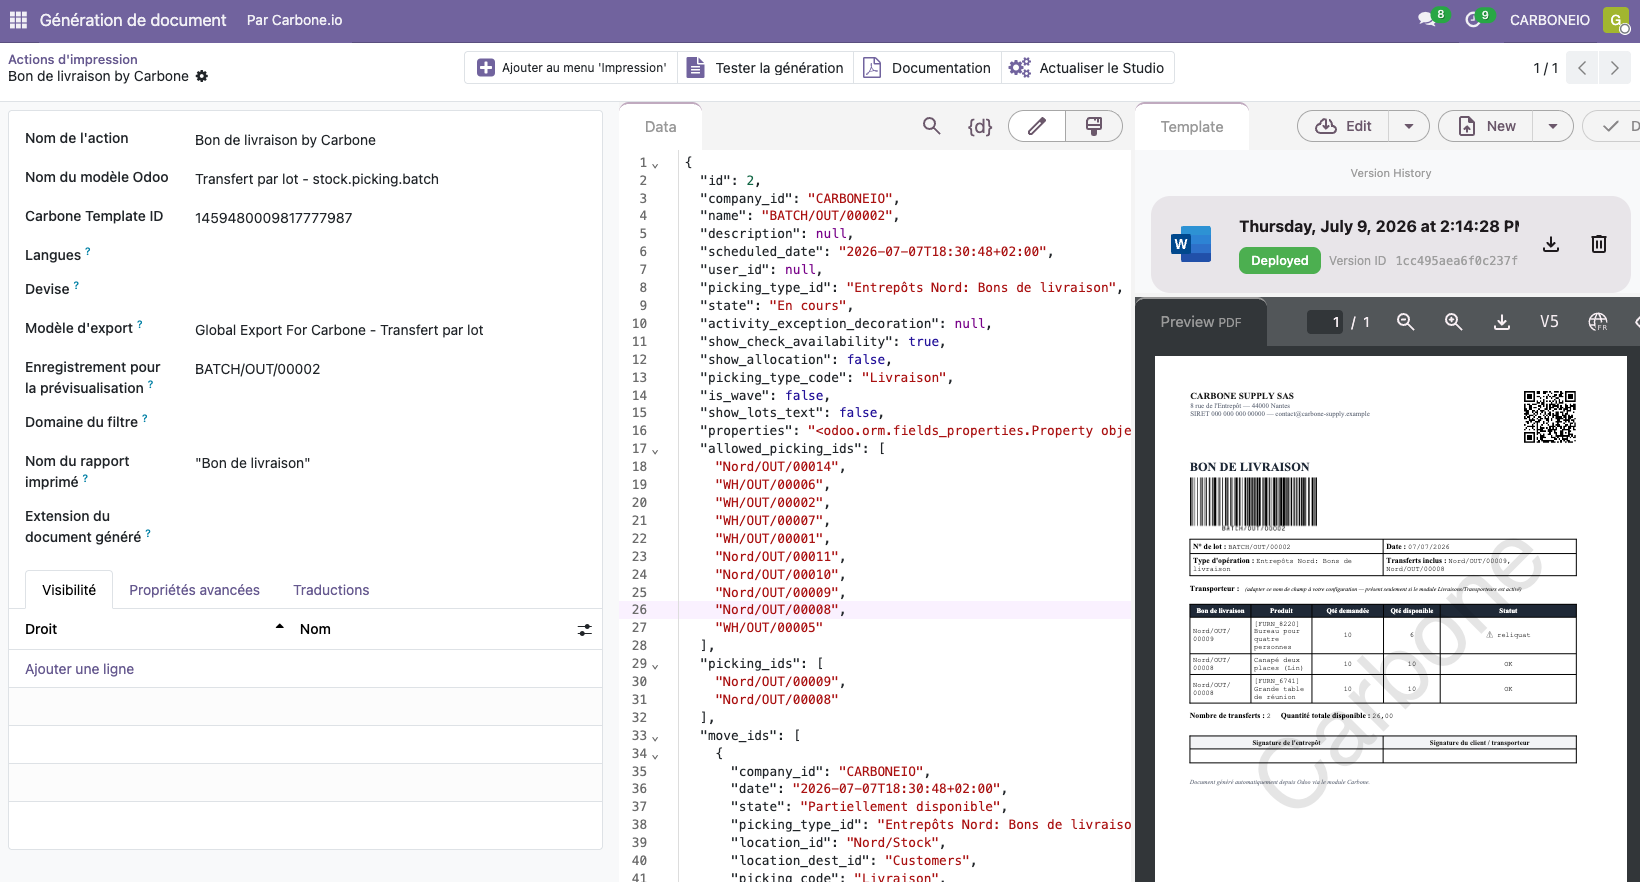Click the Actions d'impression breadcrumb

[73, 59]
